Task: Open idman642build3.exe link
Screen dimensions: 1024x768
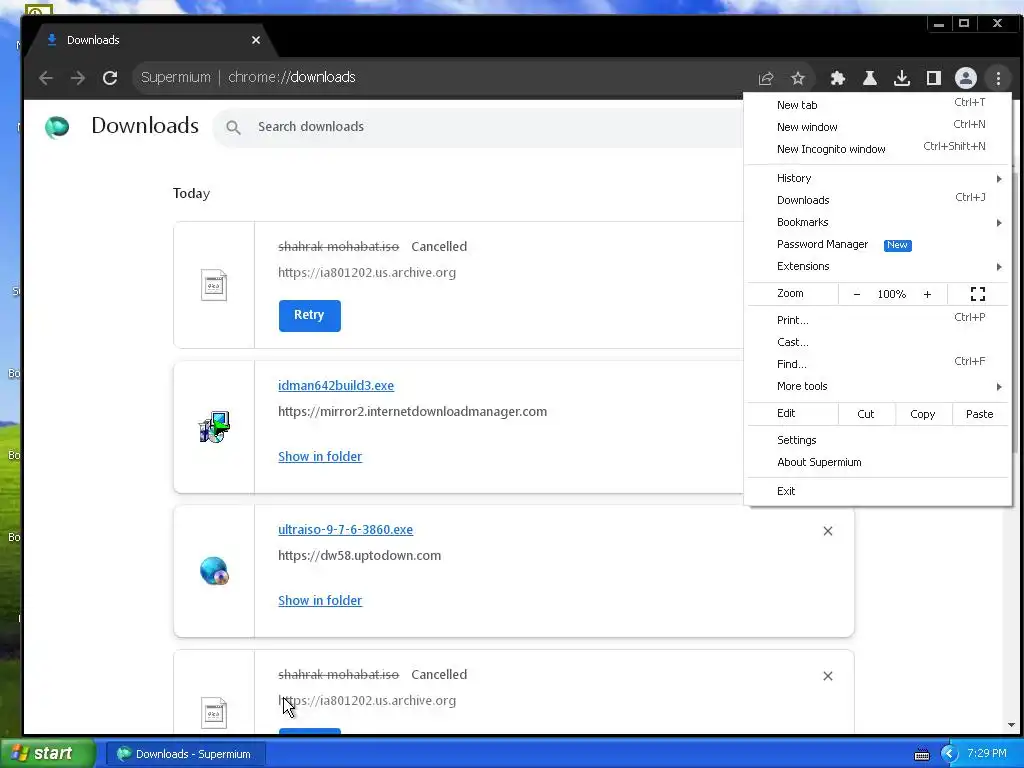Action: tap(336, 385)
